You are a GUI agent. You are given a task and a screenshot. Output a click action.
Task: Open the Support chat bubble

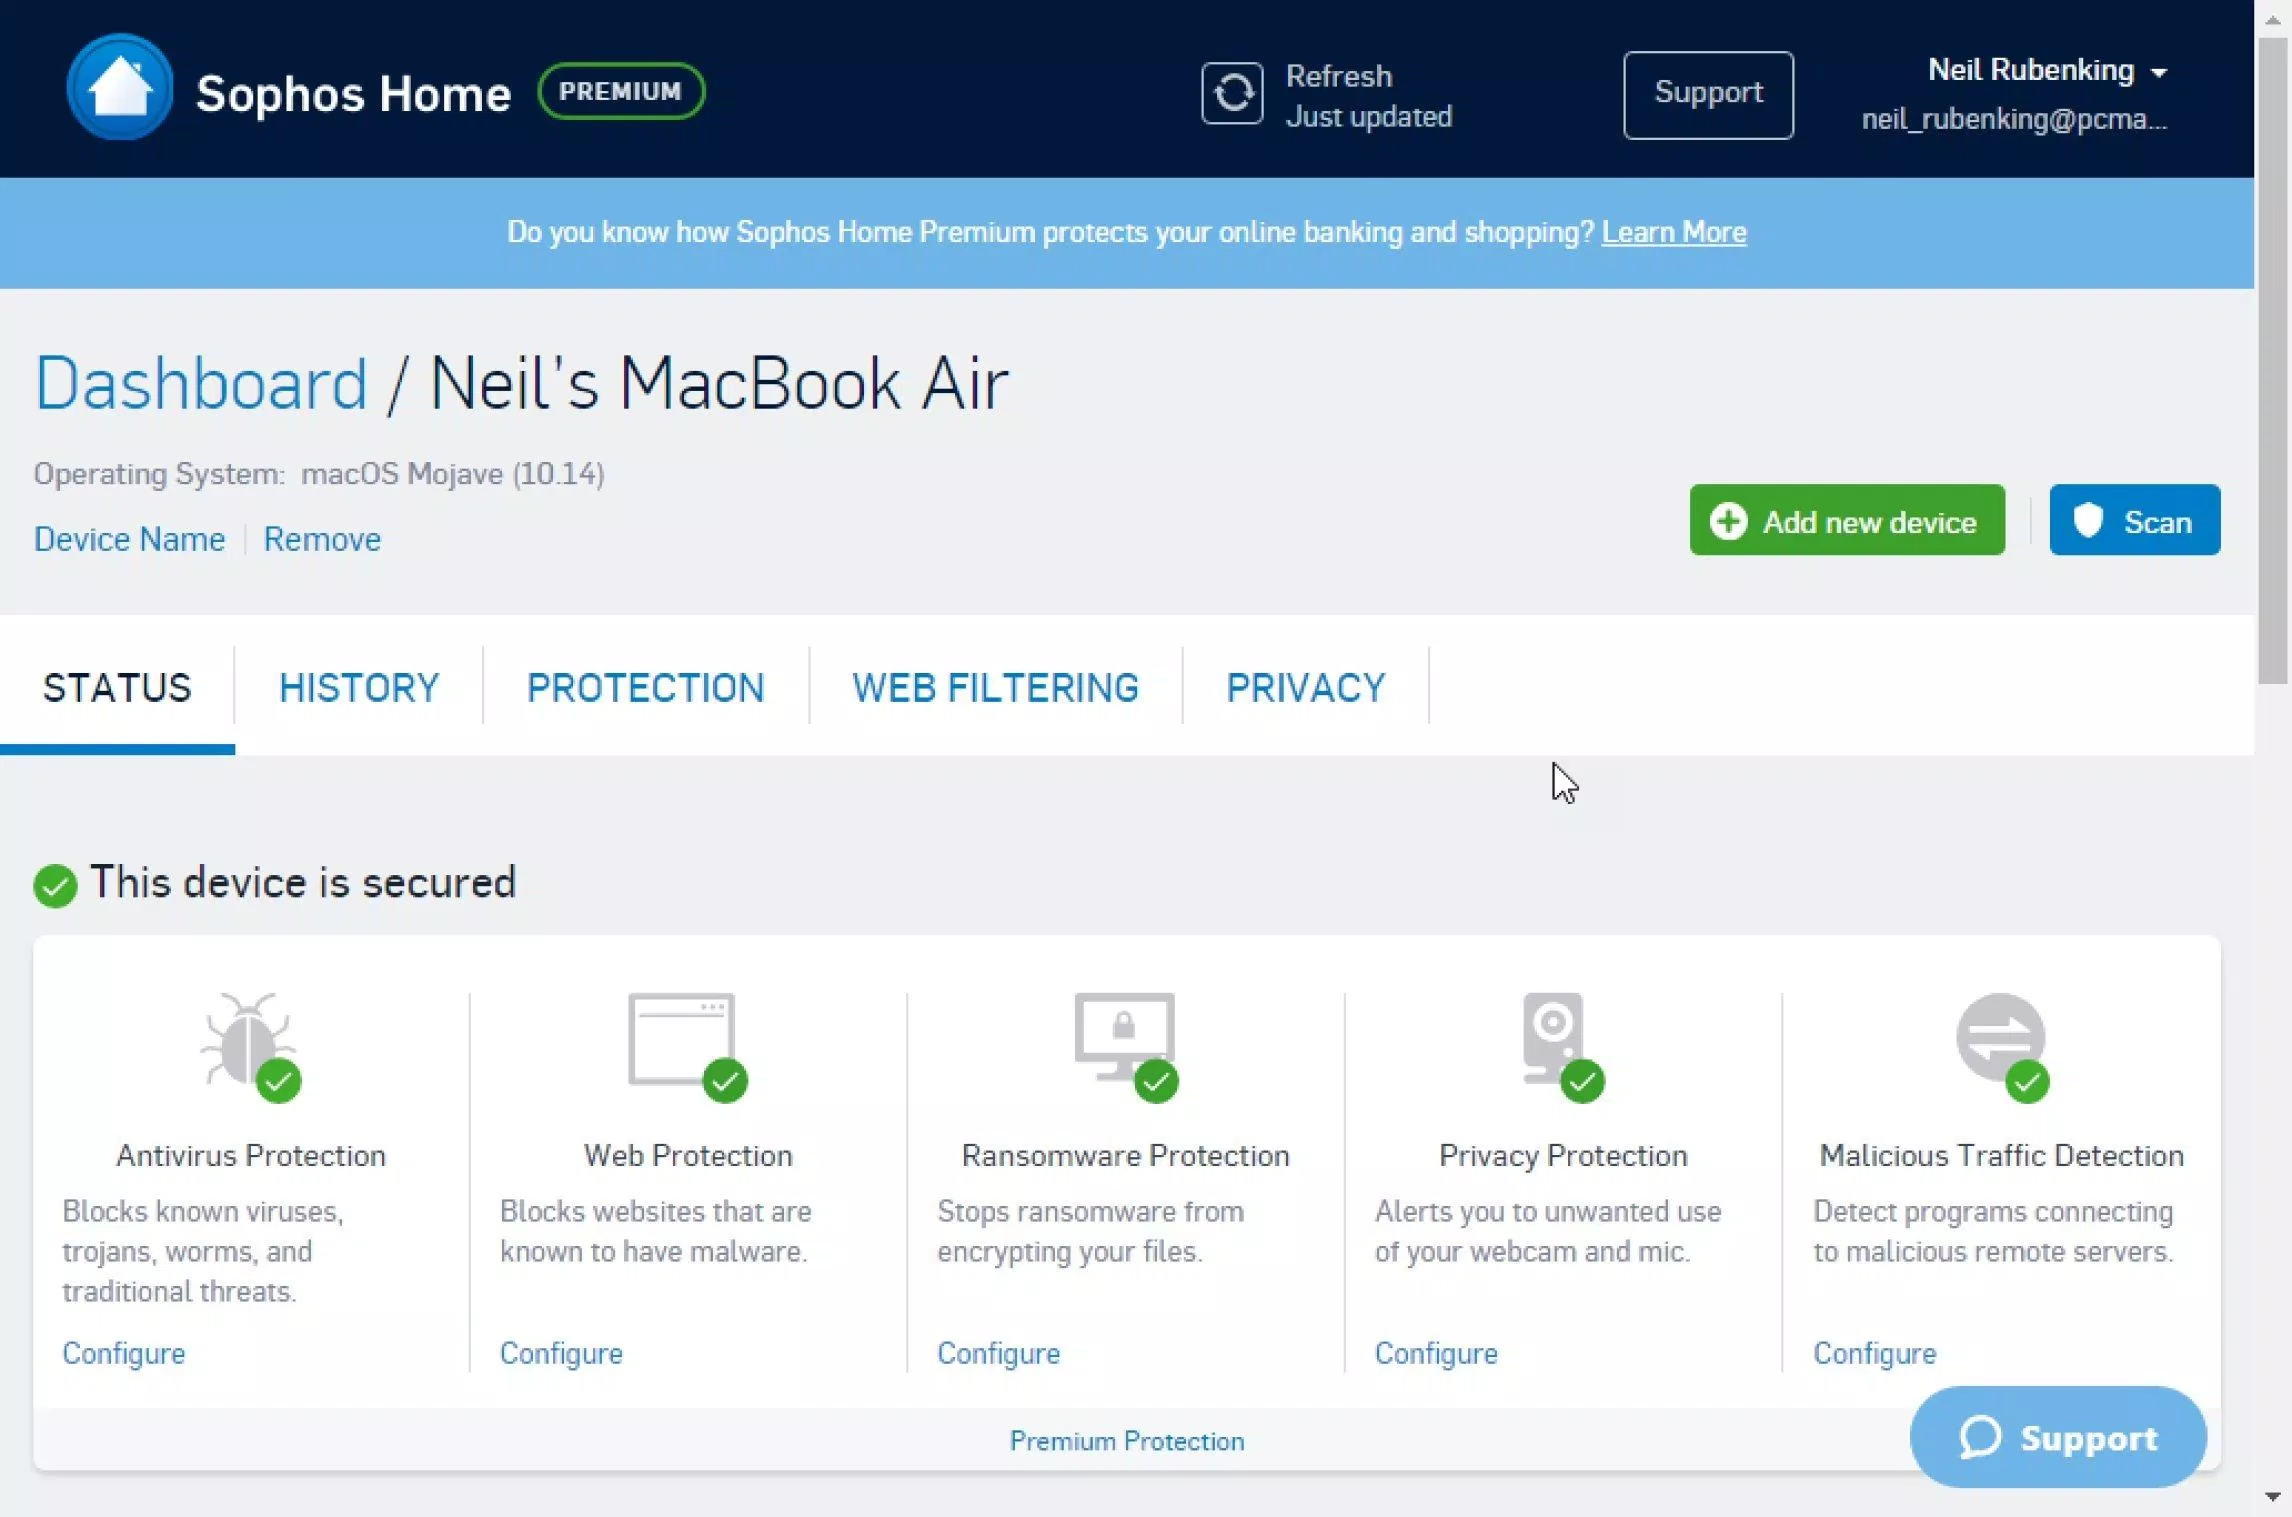point(2057,1437)
